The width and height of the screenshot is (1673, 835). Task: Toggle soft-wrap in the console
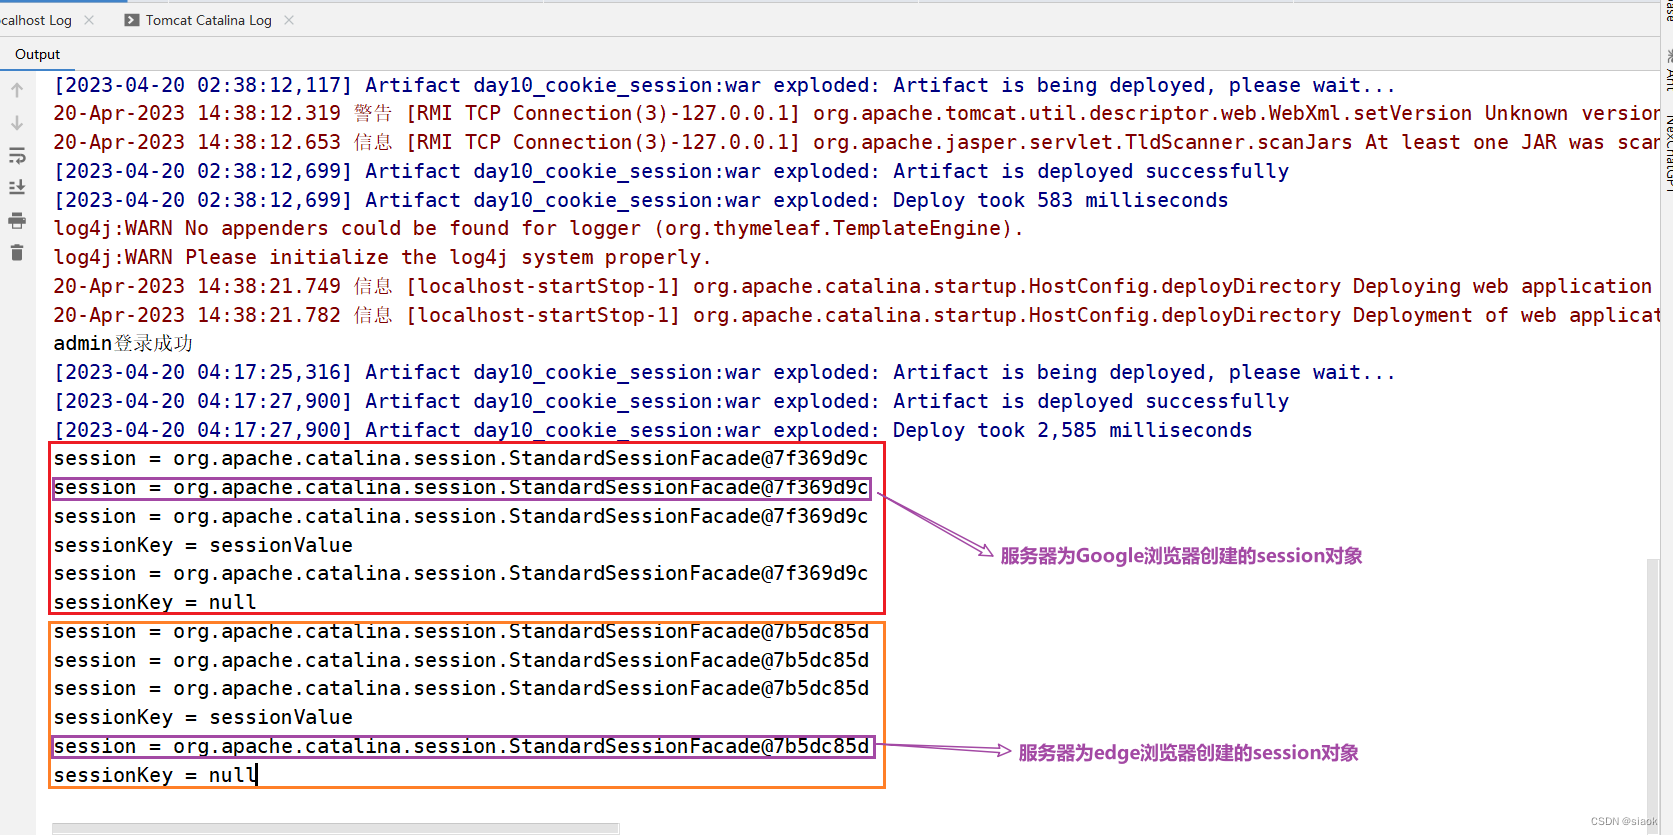pos(17,156)
